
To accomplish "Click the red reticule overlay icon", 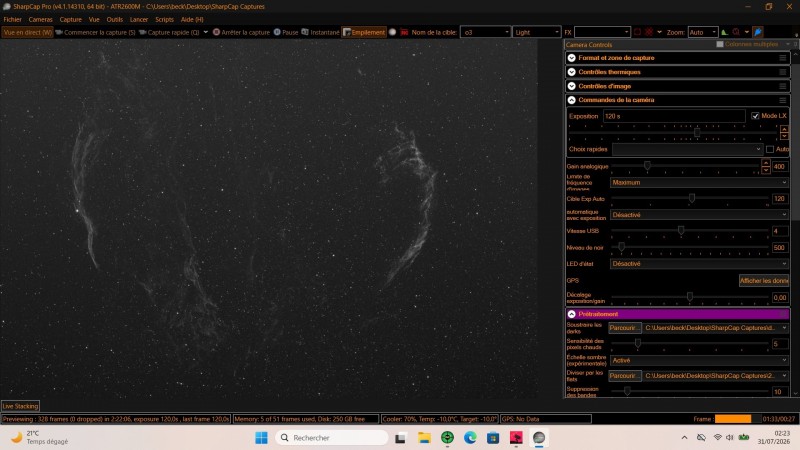I will click(648, 32).
